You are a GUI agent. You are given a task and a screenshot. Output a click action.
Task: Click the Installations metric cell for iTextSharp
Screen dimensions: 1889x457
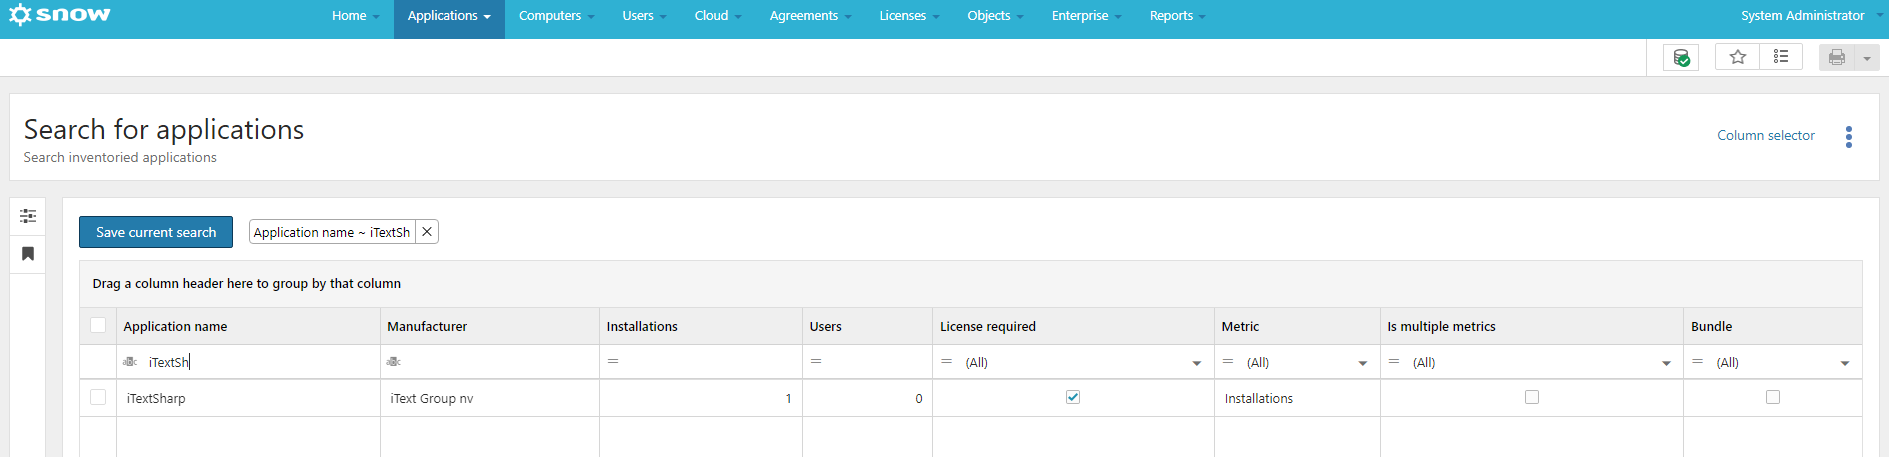click(1297, 398)
